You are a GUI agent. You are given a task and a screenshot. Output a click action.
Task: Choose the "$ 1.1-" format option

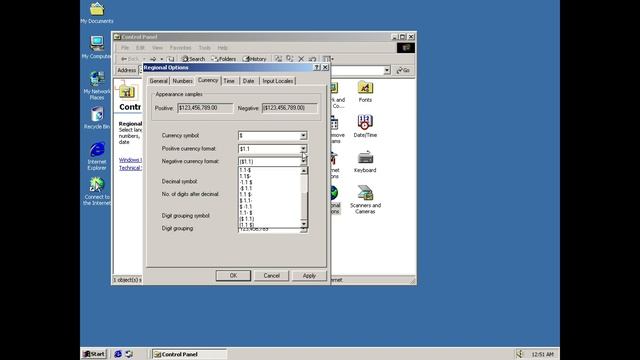pyautogui.click(x=246, y=200)
